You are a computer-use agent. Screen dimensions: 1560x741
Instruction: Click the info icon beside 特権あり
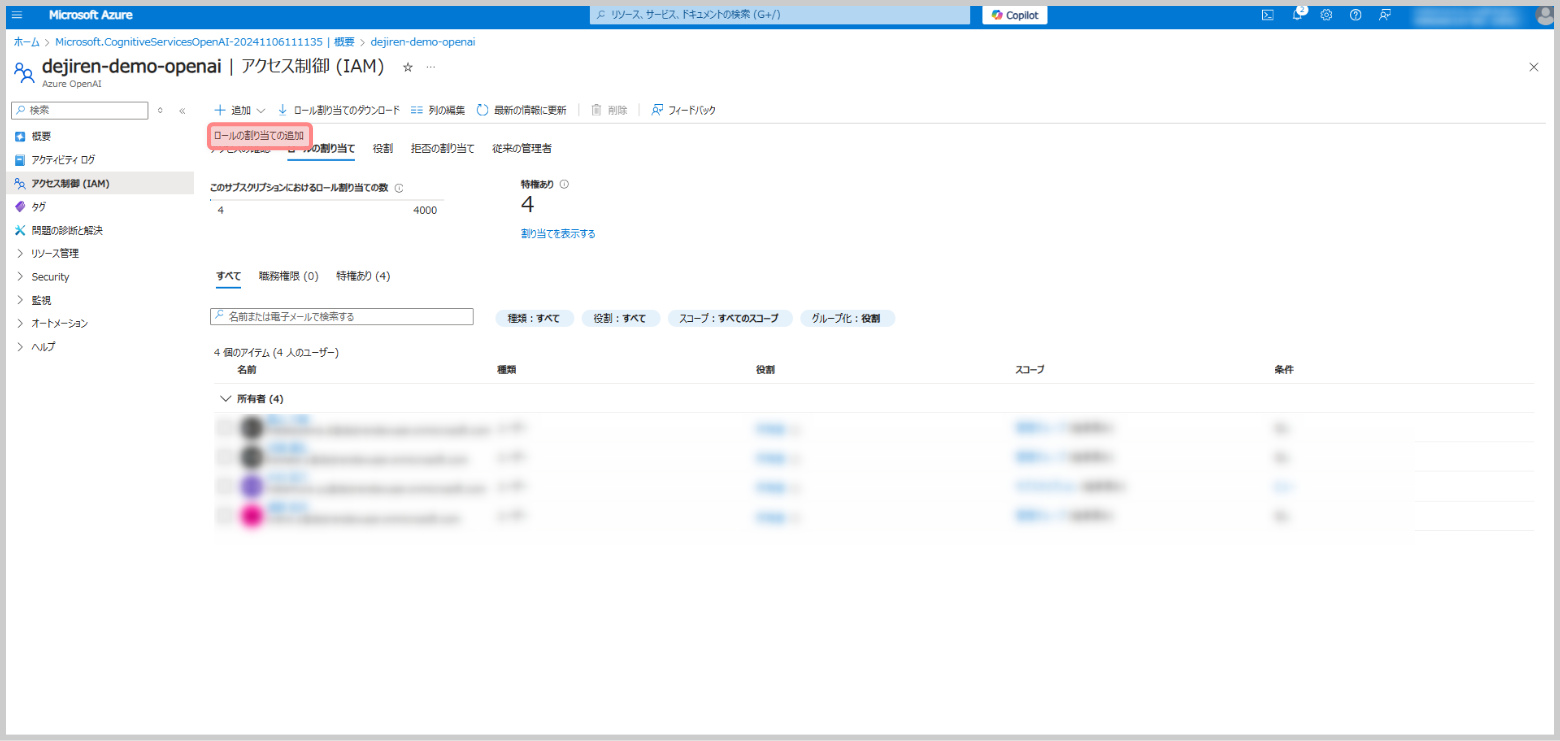pos(565,184)
